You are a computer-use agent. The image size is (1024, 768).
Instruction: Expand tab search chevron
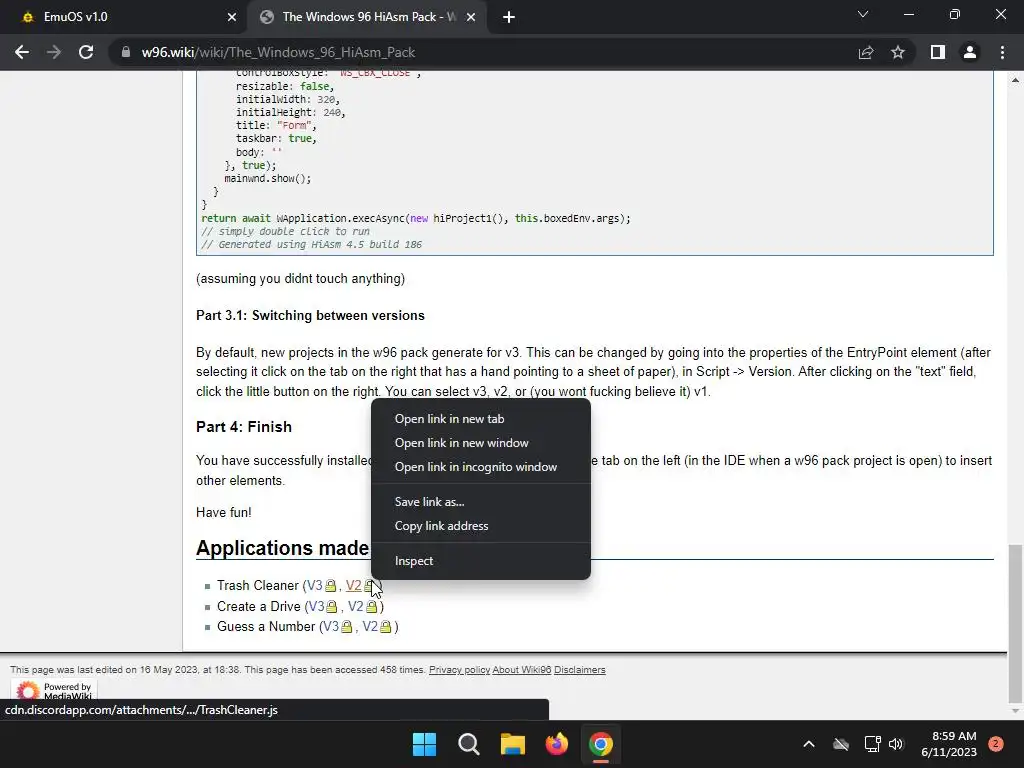(x=863, y=14)
